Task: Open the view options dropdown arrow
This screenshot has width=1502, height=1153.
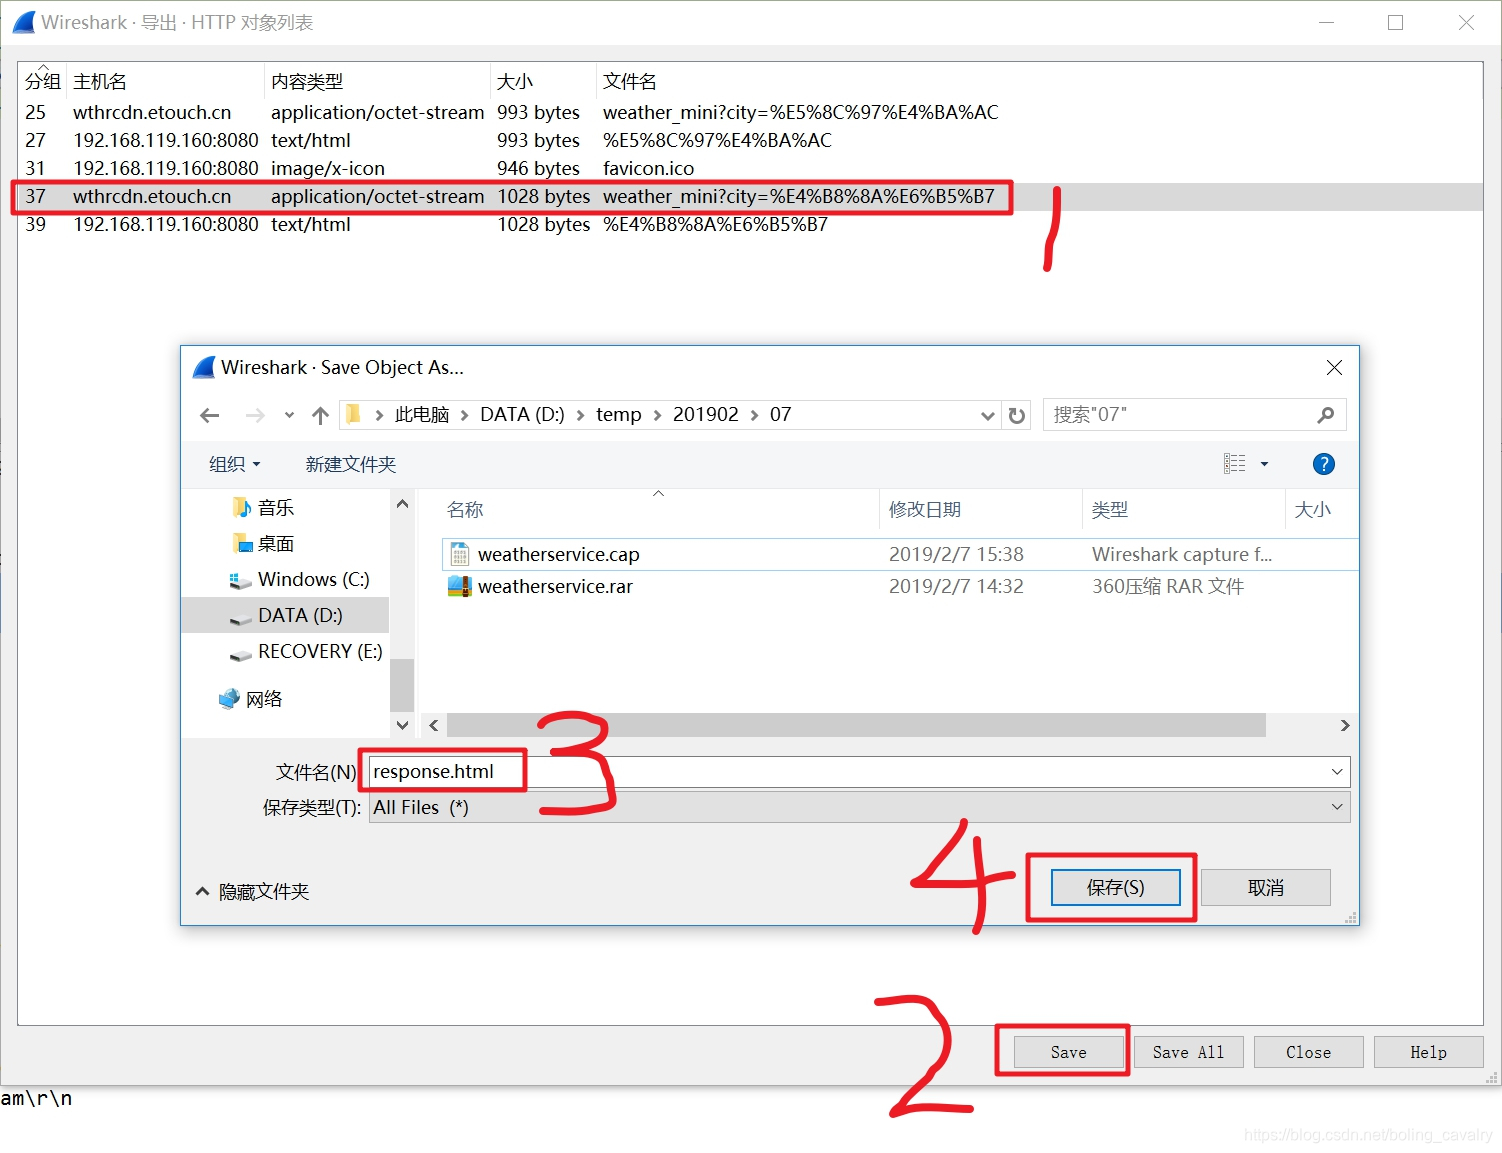Action: coord(1264,464)
